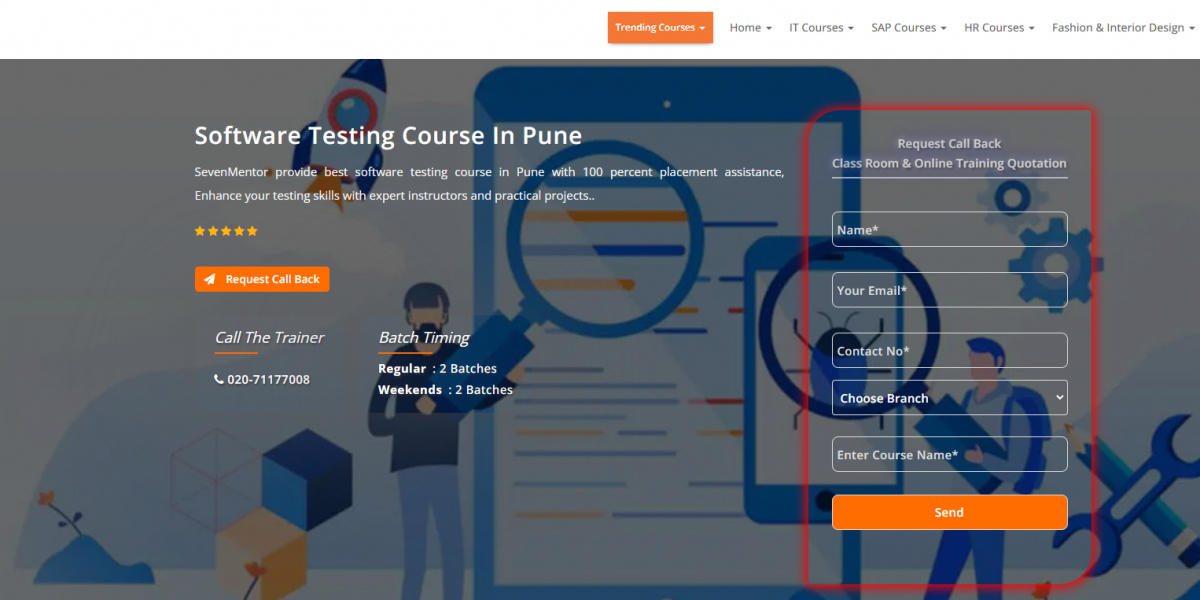The height and width of the screenshot is (600, 1200).
Task: Click the fifth yellow rating star
Action: click(252, 231)
